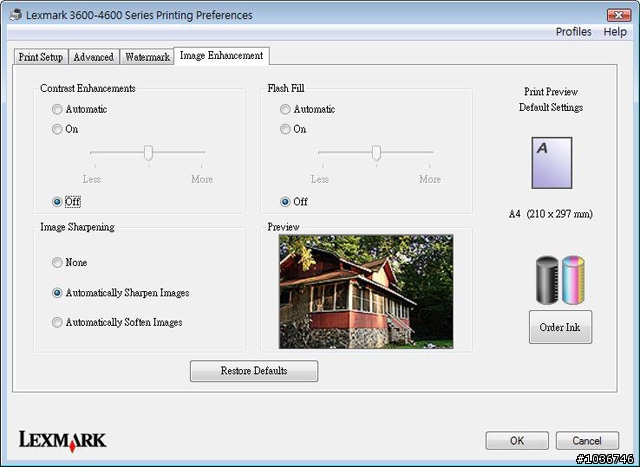Go to the Watermark tab
This screenshot has height=467, width=640.
(147, 57)
